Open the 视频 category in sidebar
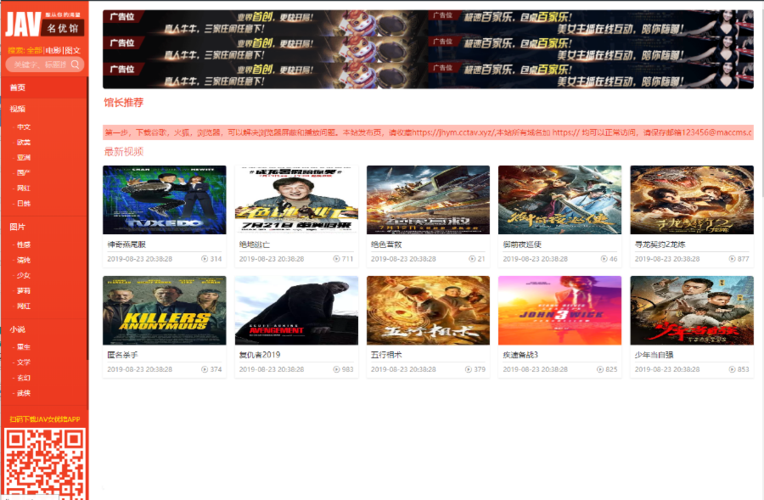This screenshot has width=764, height=500. 17,108
